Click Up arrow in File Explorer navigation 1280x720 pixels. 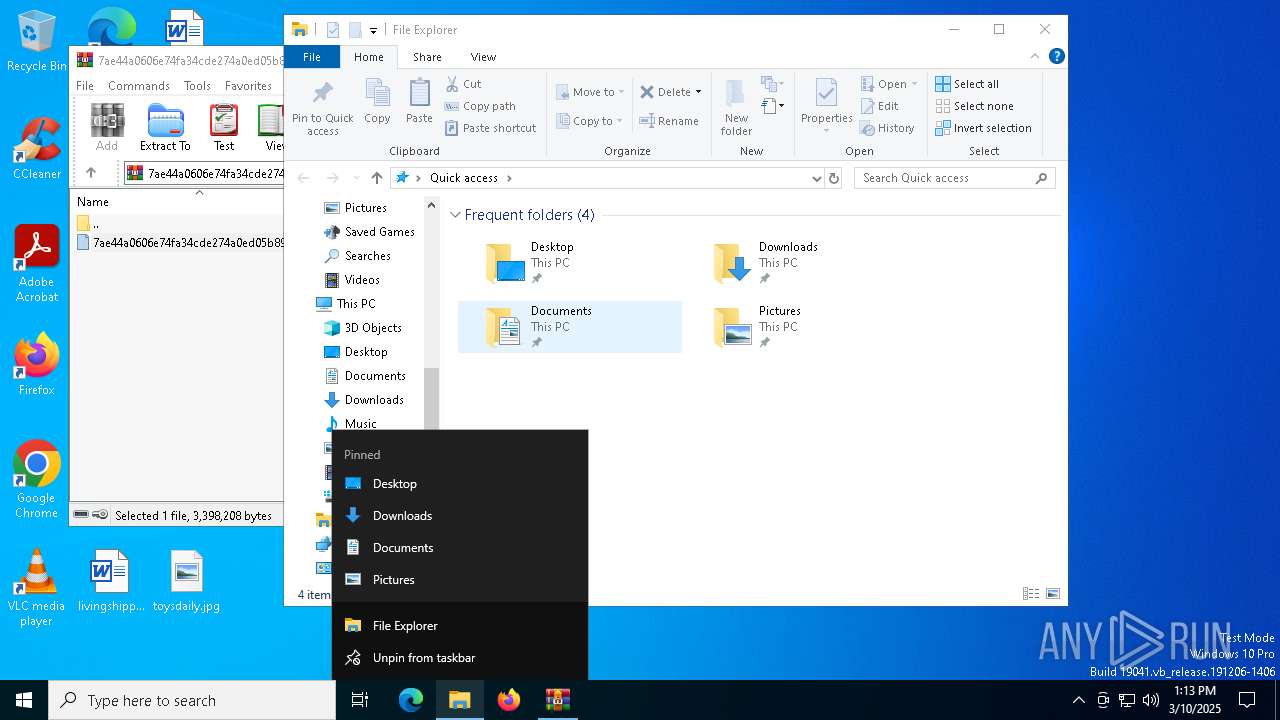377,178
